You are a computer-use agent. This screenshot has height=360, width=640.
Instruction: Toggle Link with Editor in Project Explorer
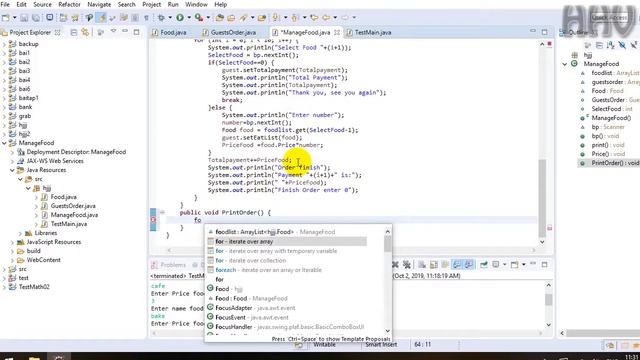click(85, 32)
